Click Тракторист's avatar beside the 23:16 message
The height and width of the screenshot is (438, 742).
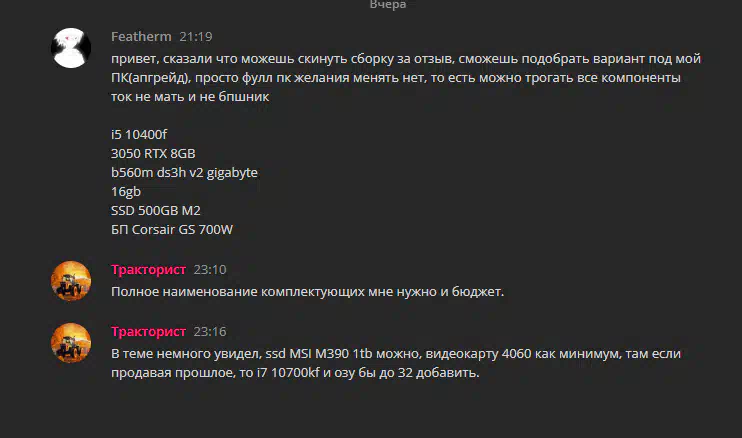tap(71, 343)
